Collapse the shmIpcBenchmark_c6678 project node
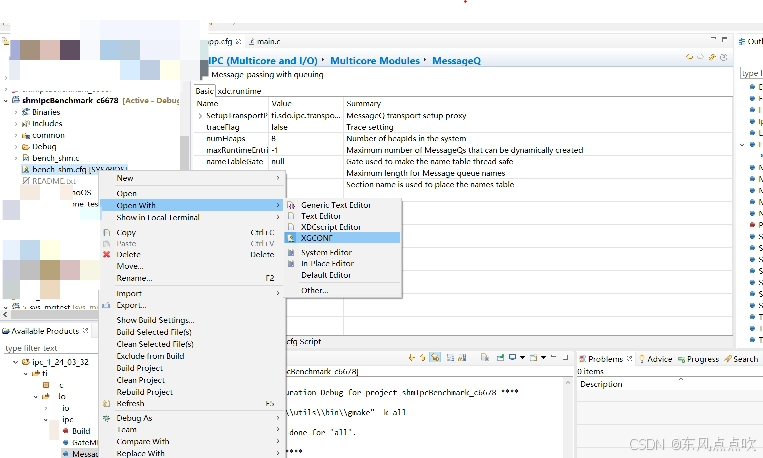Screen dimensions: 763x458 tap(5, 101)
